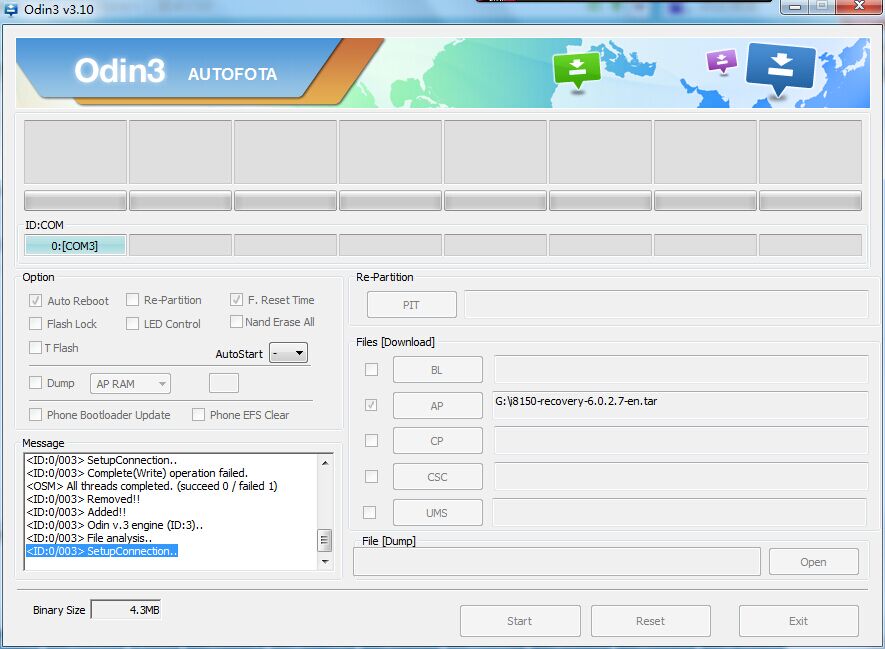Select the 'Removed!!' log line
This screenshot has width=885, height=649.
pyautogui.click(x=83, y=499)
